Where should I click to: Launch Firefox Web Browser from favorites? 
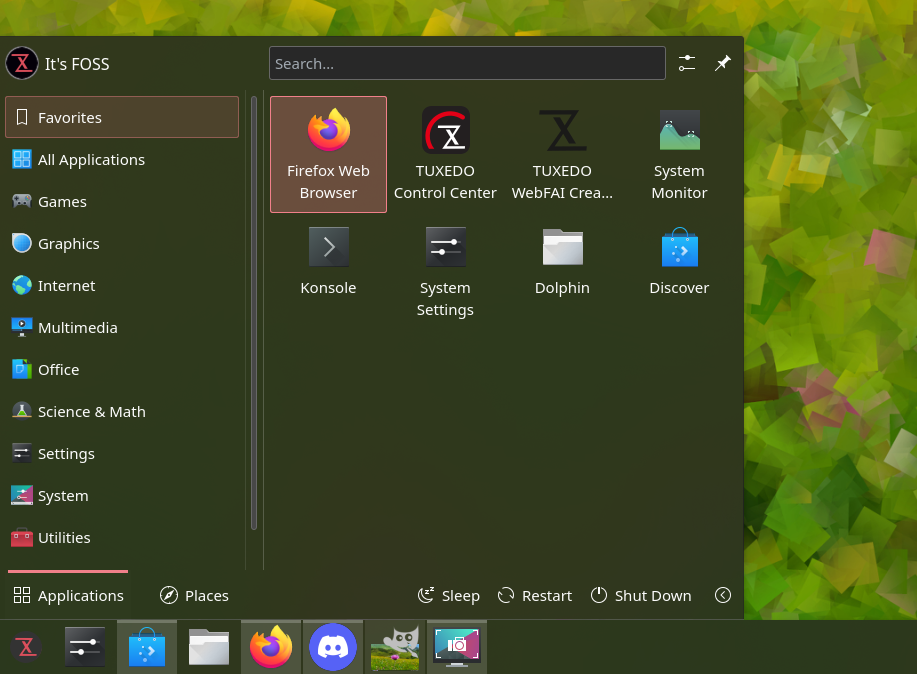(328, 154)
